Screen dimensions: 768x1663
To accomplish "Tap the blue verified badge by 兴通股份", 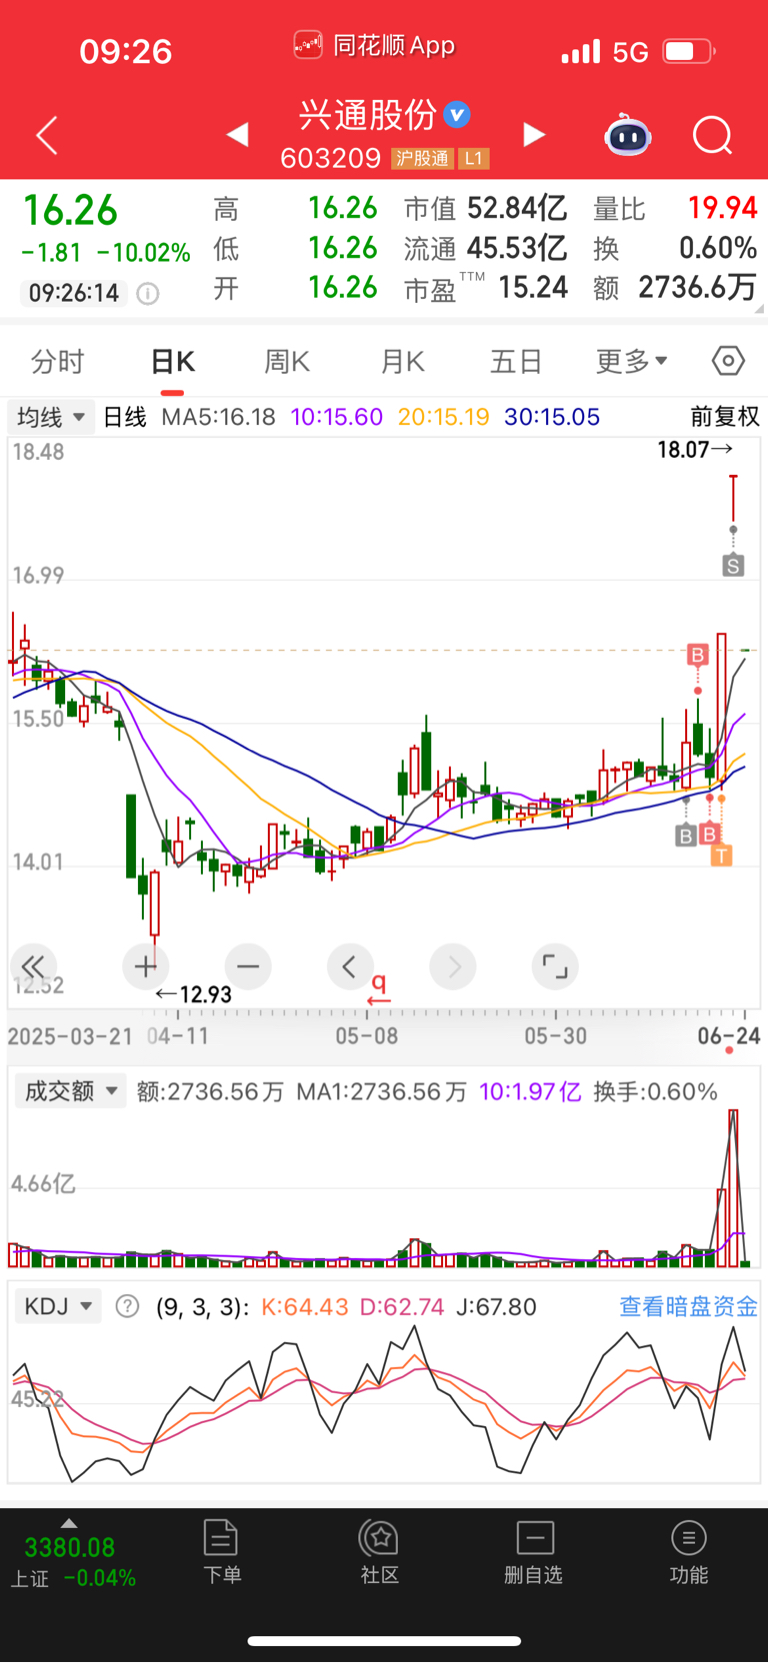I will tap(457, 115).
